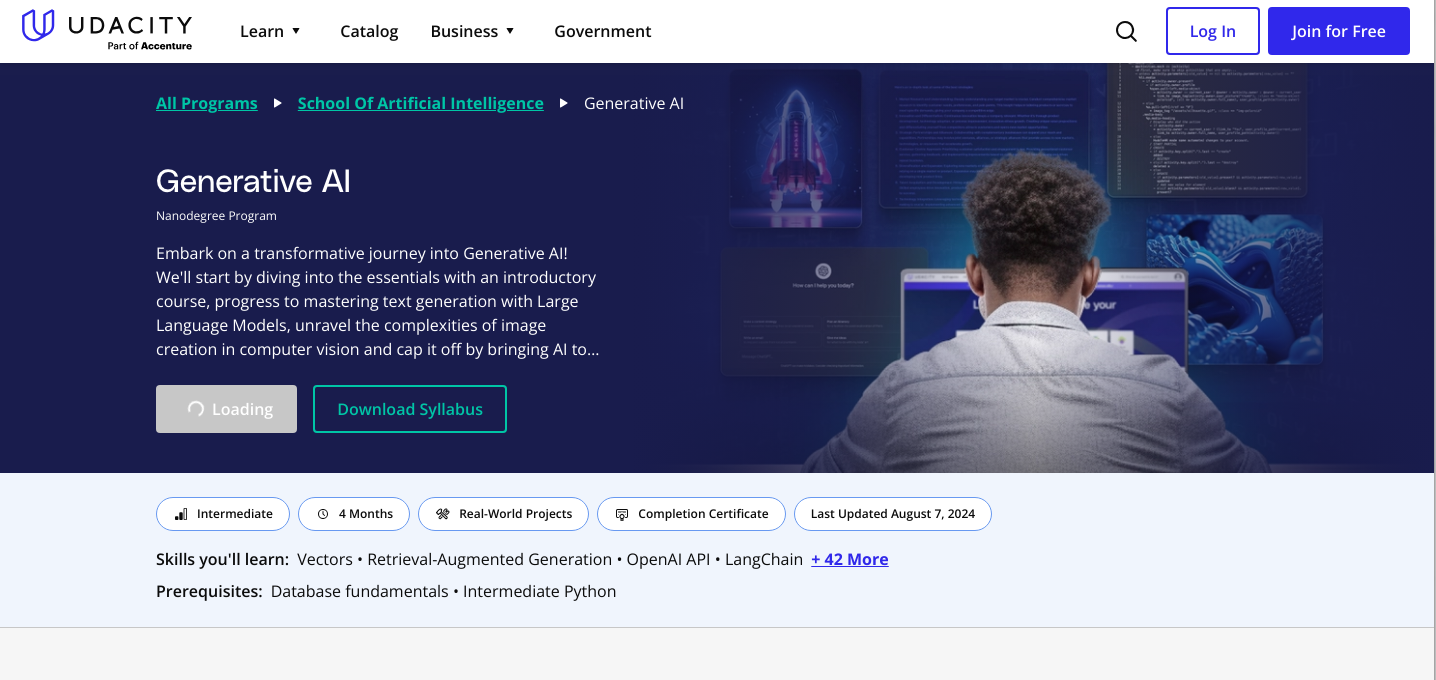Viewport: 1436px width, 680px height.
Task: Open the Catalog menu item
Action: 369,31
